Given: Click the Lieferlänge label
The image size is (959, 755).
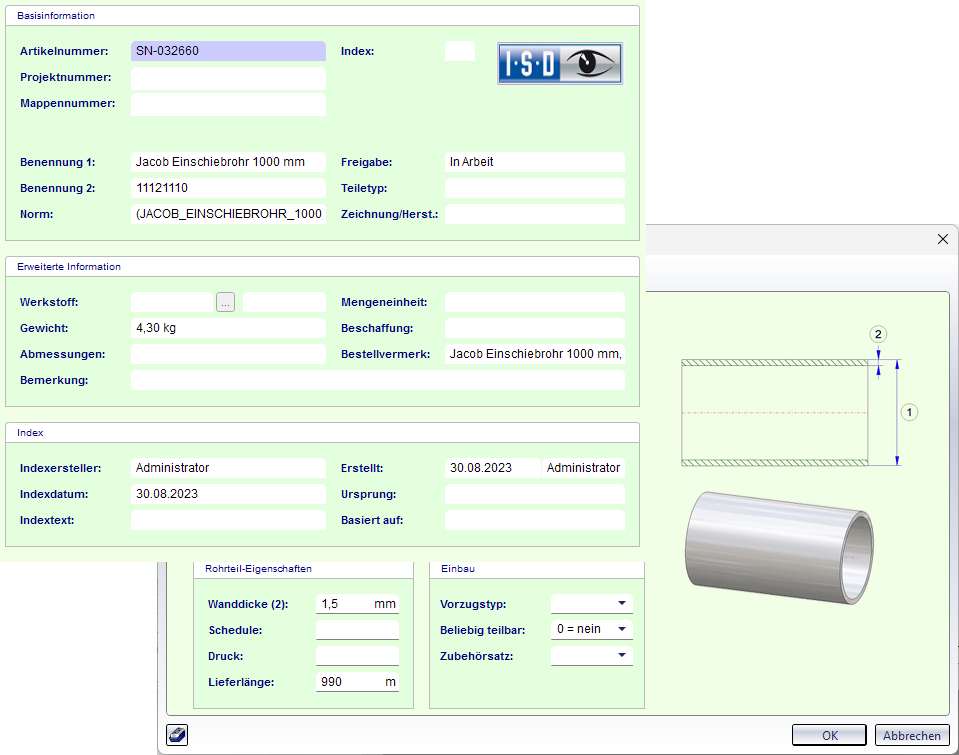Looking at the screenshot, I should [241, 682].
